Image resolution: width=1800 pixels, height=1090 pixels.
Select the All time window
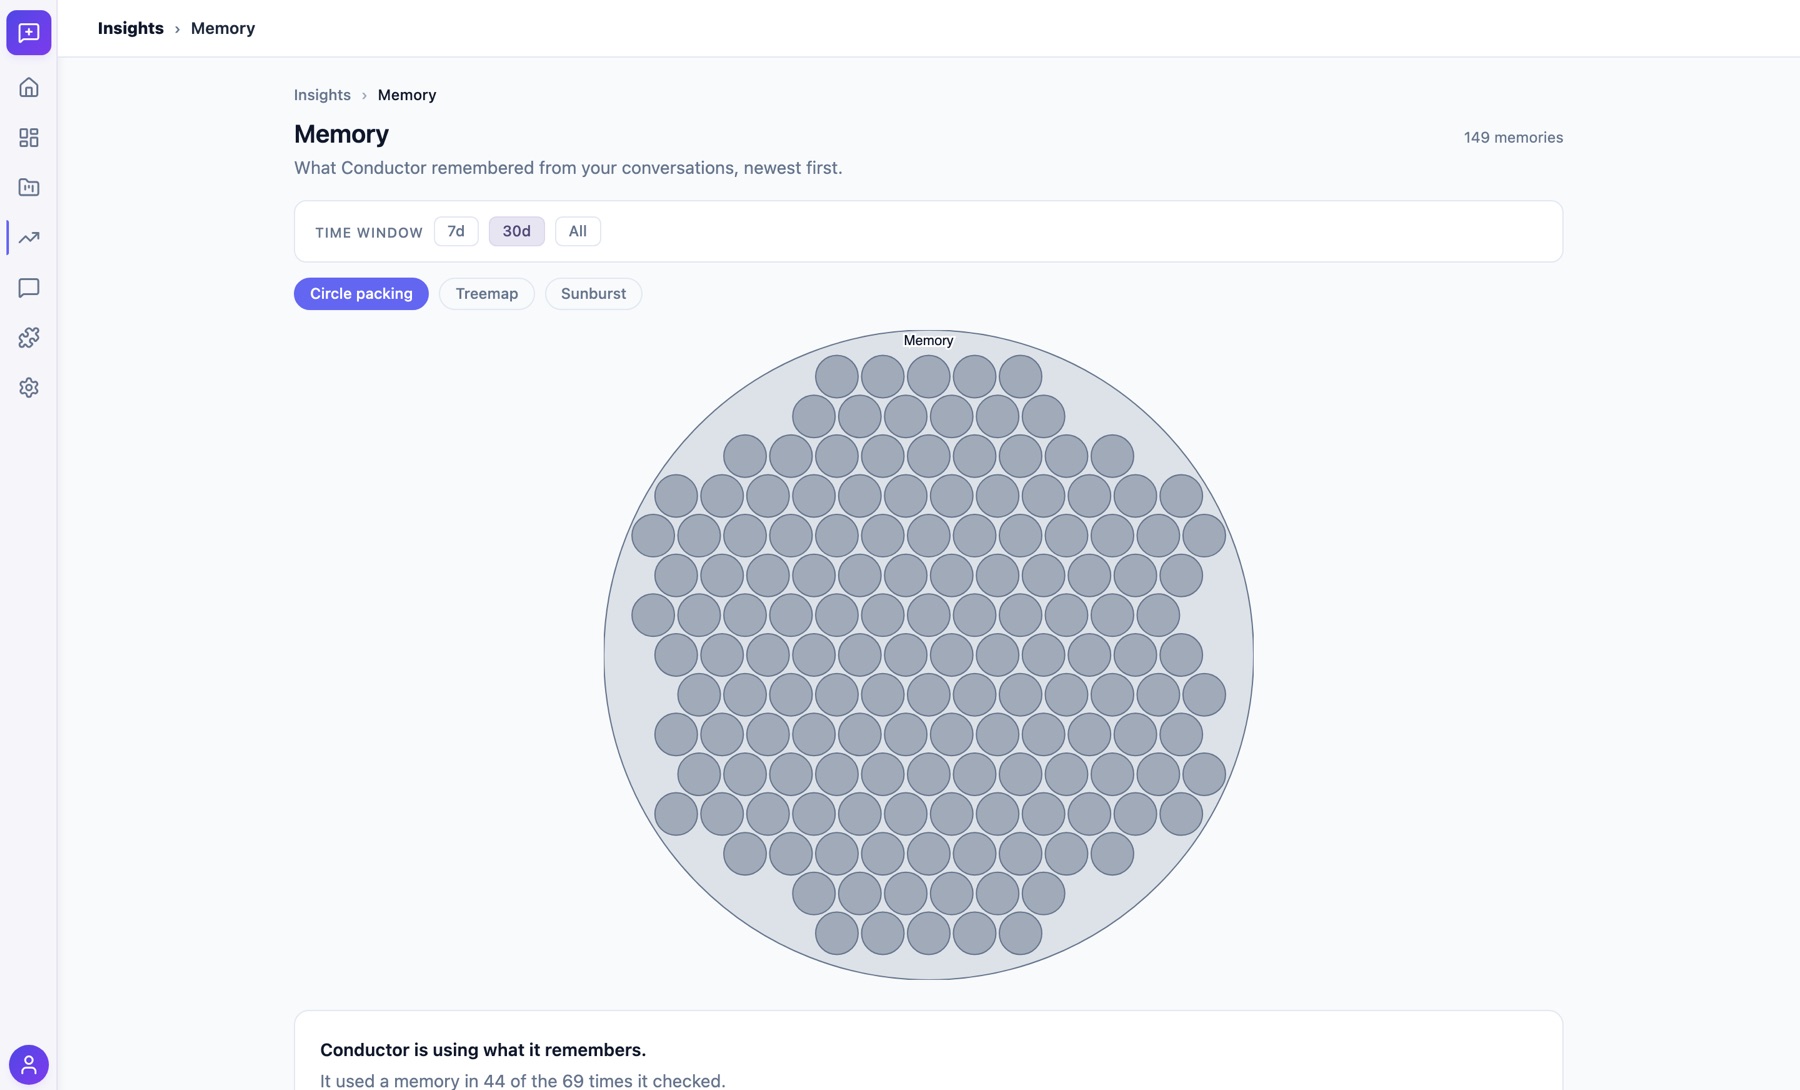pyautogui.click(x=578, y=231)
